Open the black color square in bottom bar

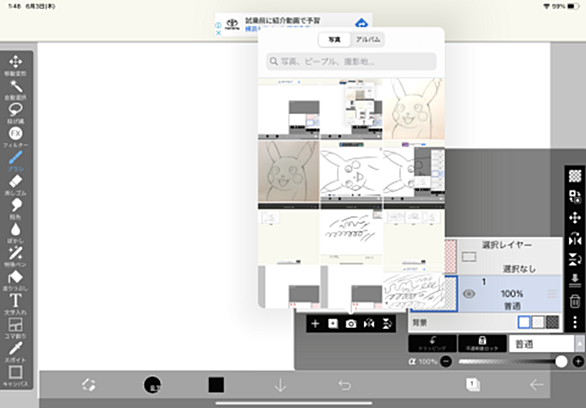(216, 385)
